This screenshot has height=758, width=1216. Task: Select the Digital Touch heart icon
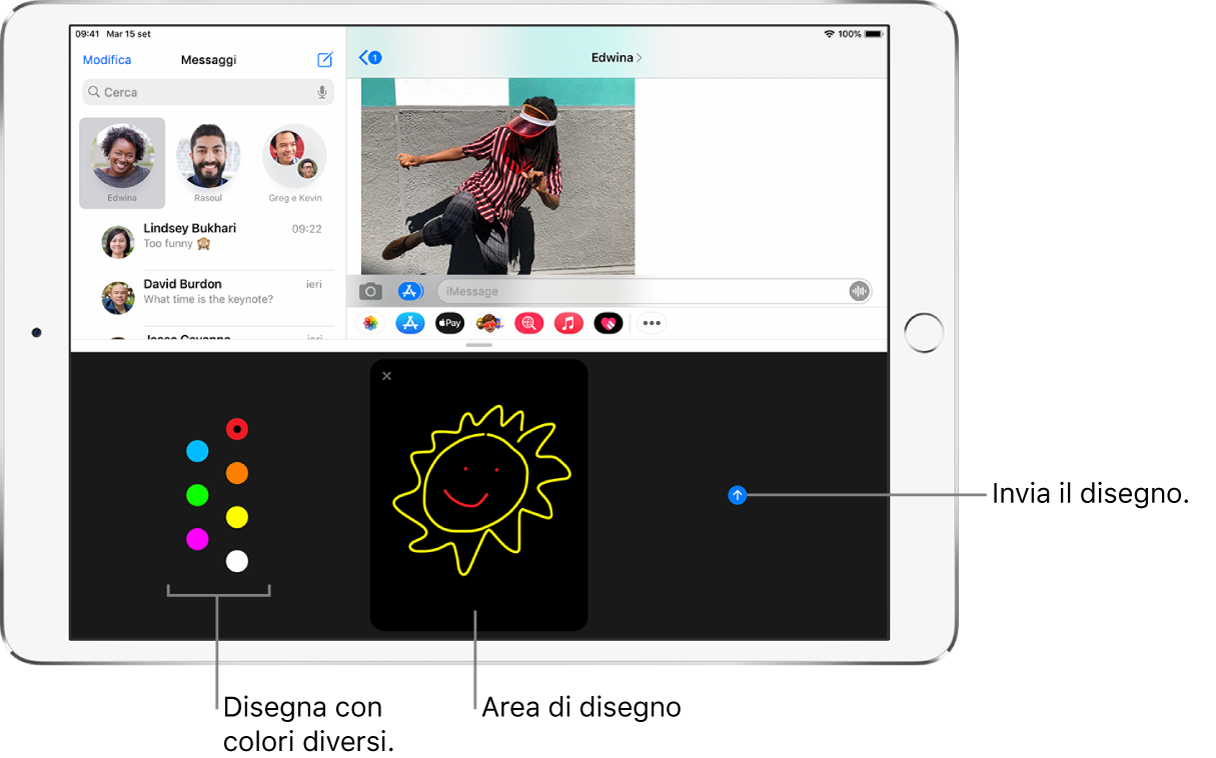click(x=608, y=323)
